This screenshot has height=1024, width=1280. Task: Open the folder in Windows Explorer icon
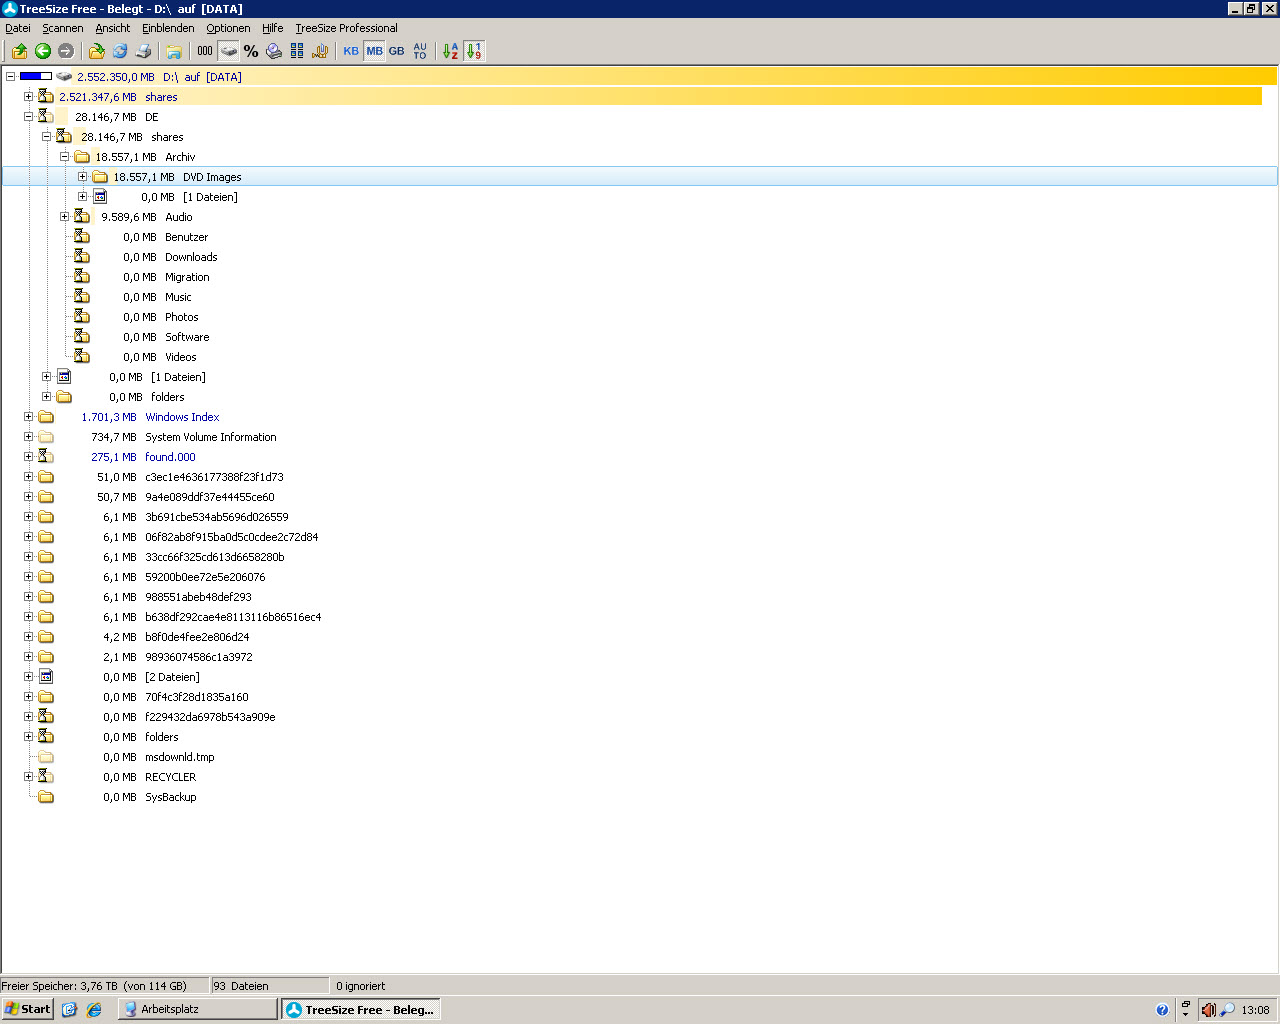(x=174, y=51)
